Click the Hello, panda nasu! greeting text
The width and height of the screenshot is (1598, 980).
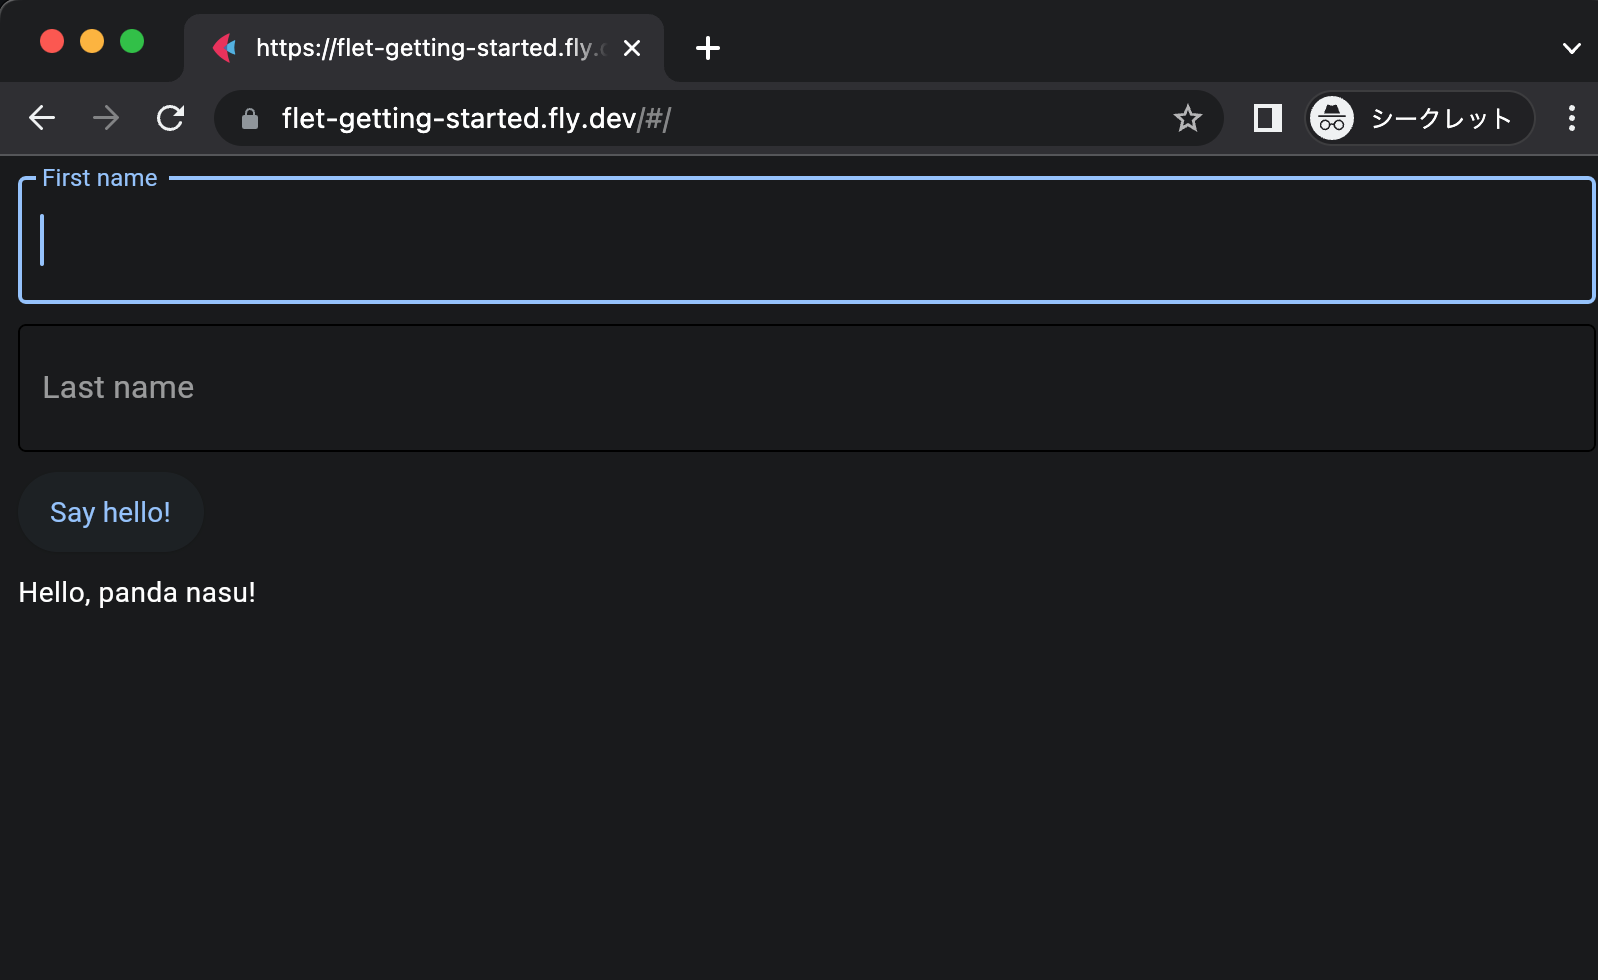tap(137, 593)
